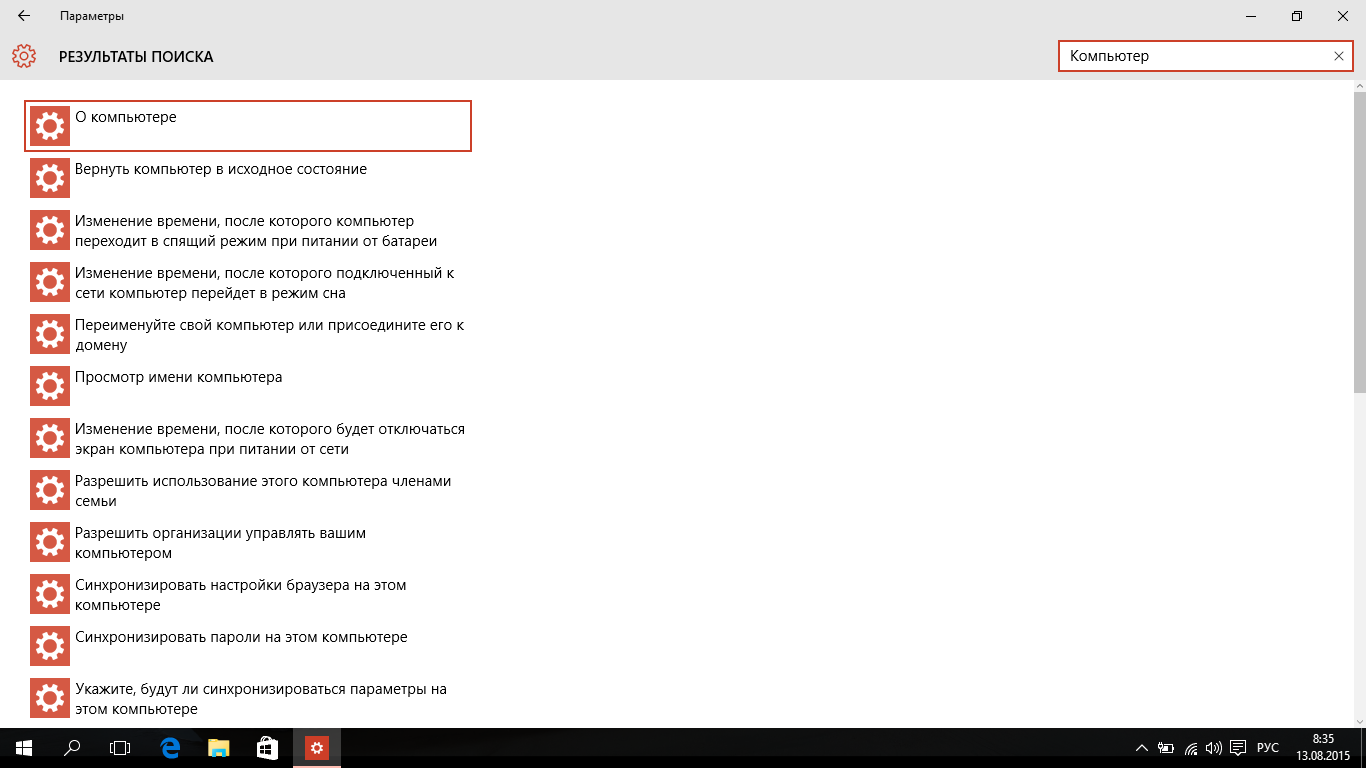Open "Переименуйте свой компьютер или присоедините" result
The image size is (1366, 768).
[x=247, y=334]
